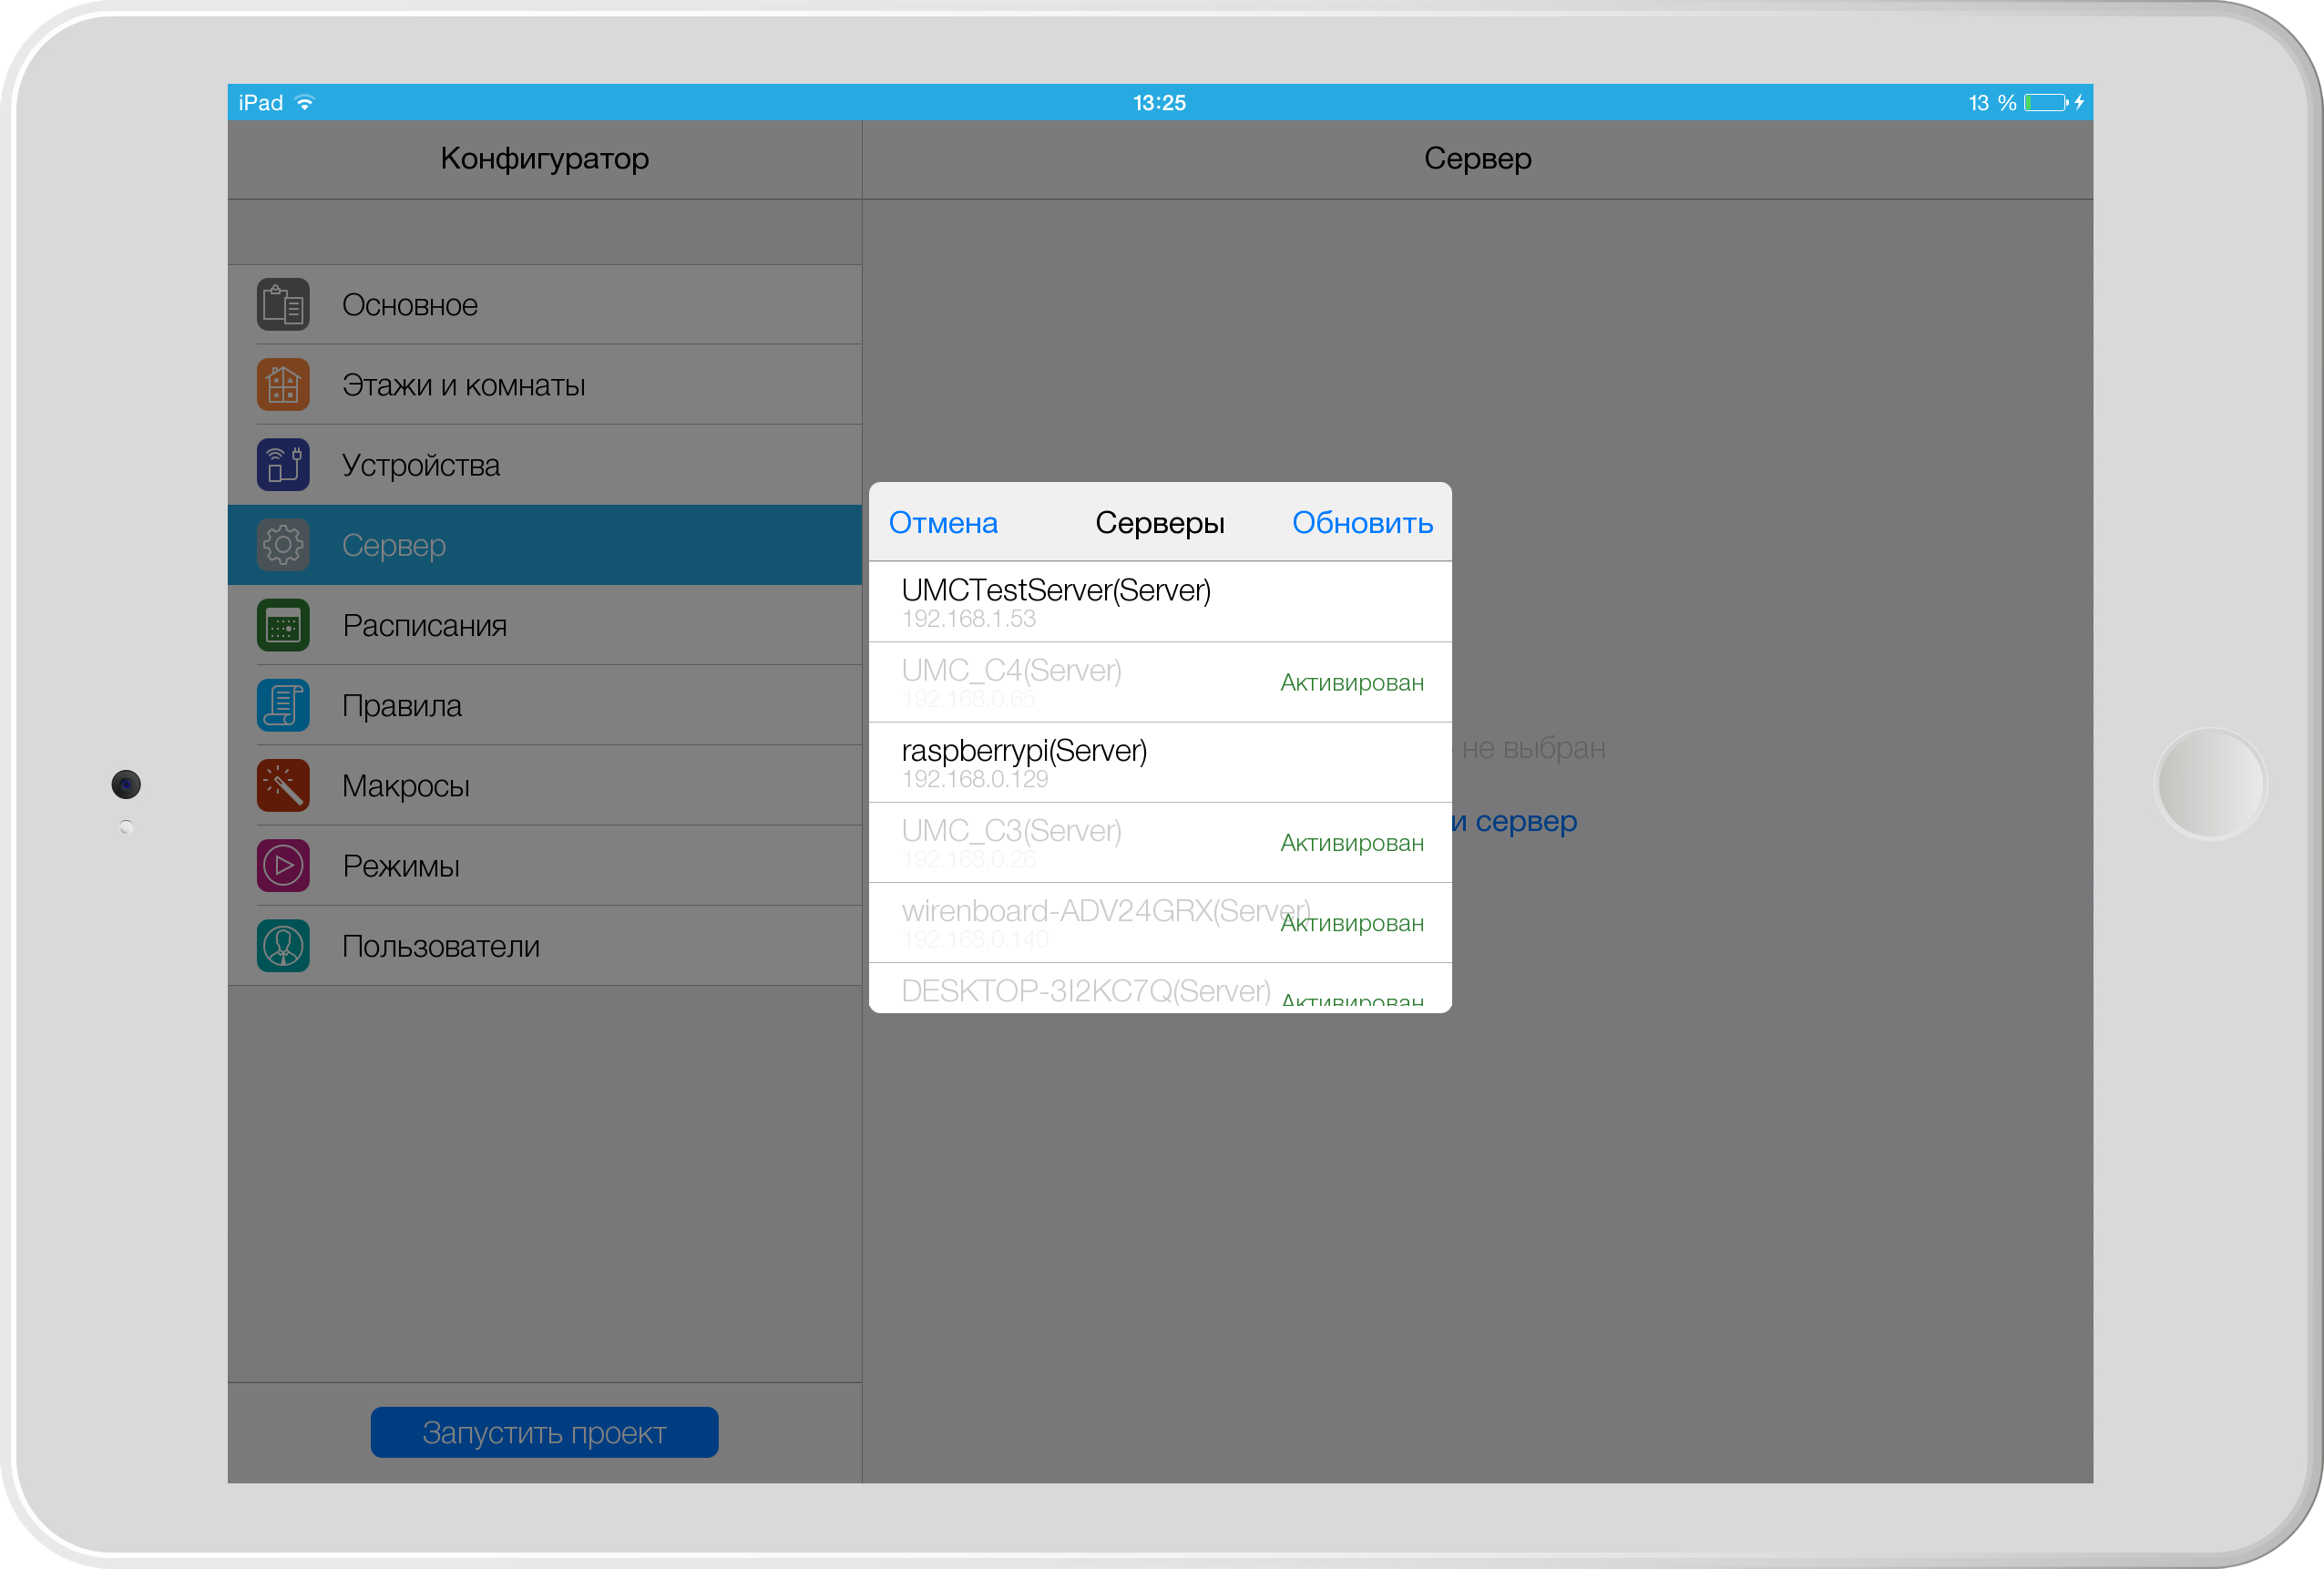Open the Устройства section

click(545, 465)
